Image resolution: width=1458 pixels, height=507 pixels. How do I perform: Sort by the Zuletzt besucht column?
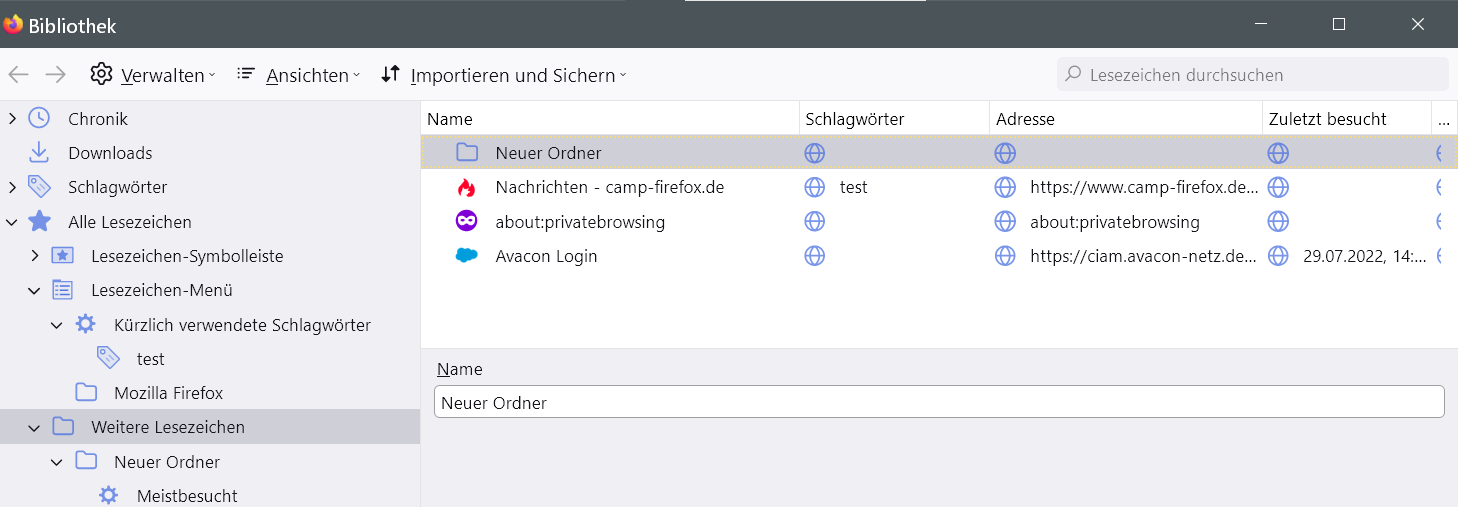click(1327, 119)
